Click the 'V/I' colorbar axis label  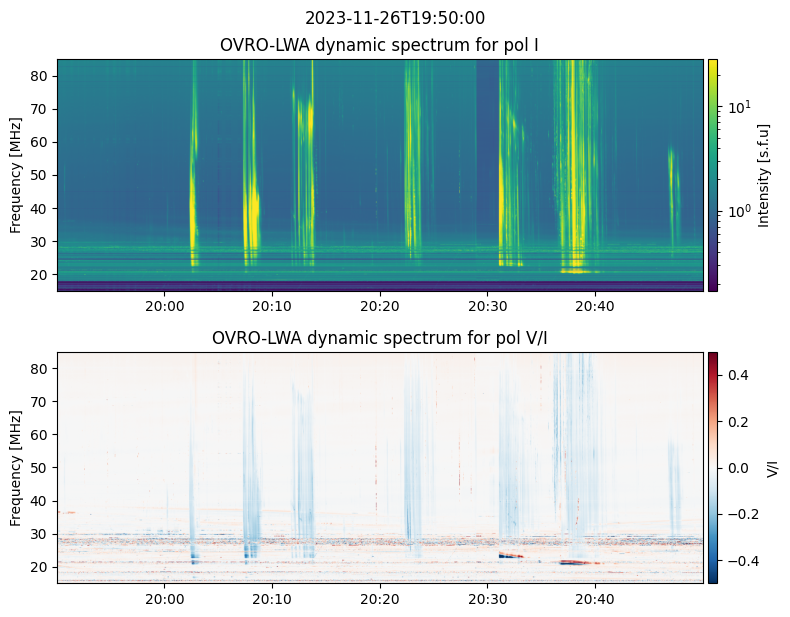[x=771, y=467]
